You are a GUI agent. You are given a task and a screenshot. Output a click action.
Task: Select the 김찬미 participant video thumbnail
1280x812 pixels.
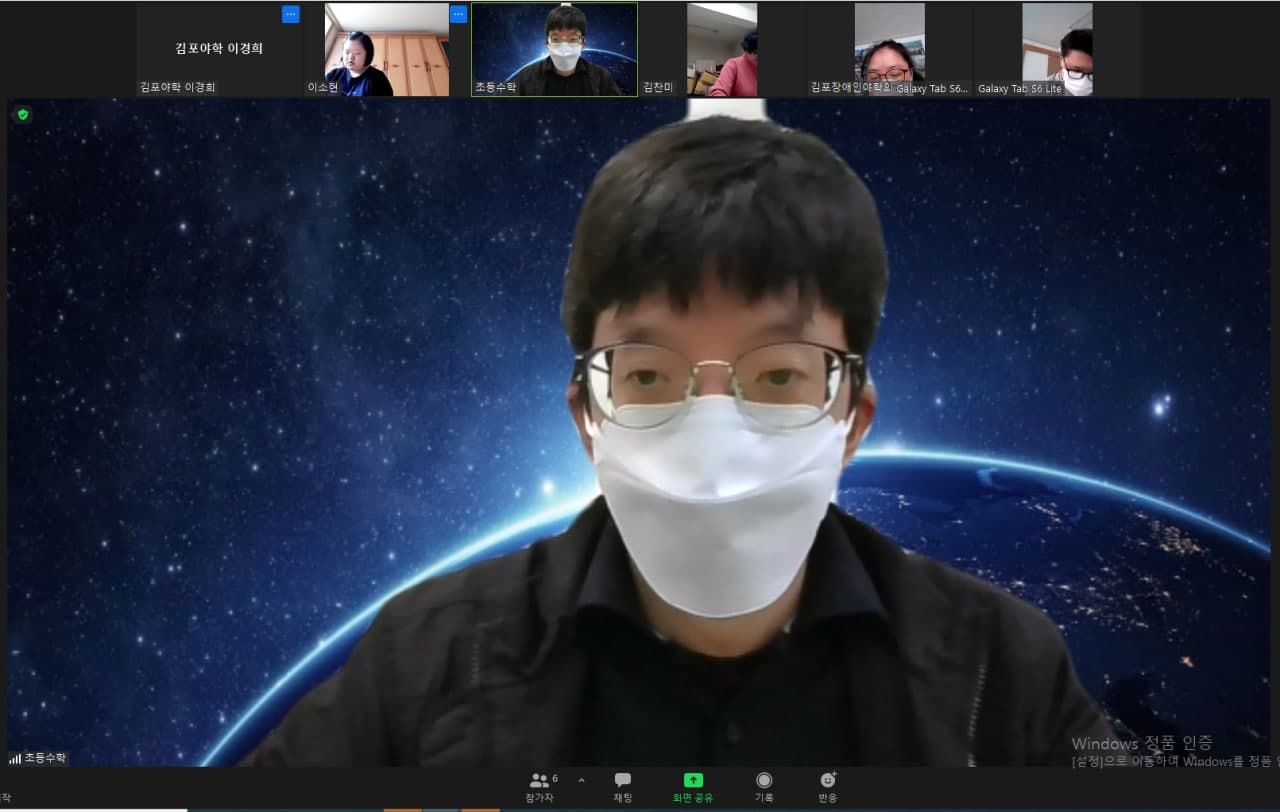(722, 49)
